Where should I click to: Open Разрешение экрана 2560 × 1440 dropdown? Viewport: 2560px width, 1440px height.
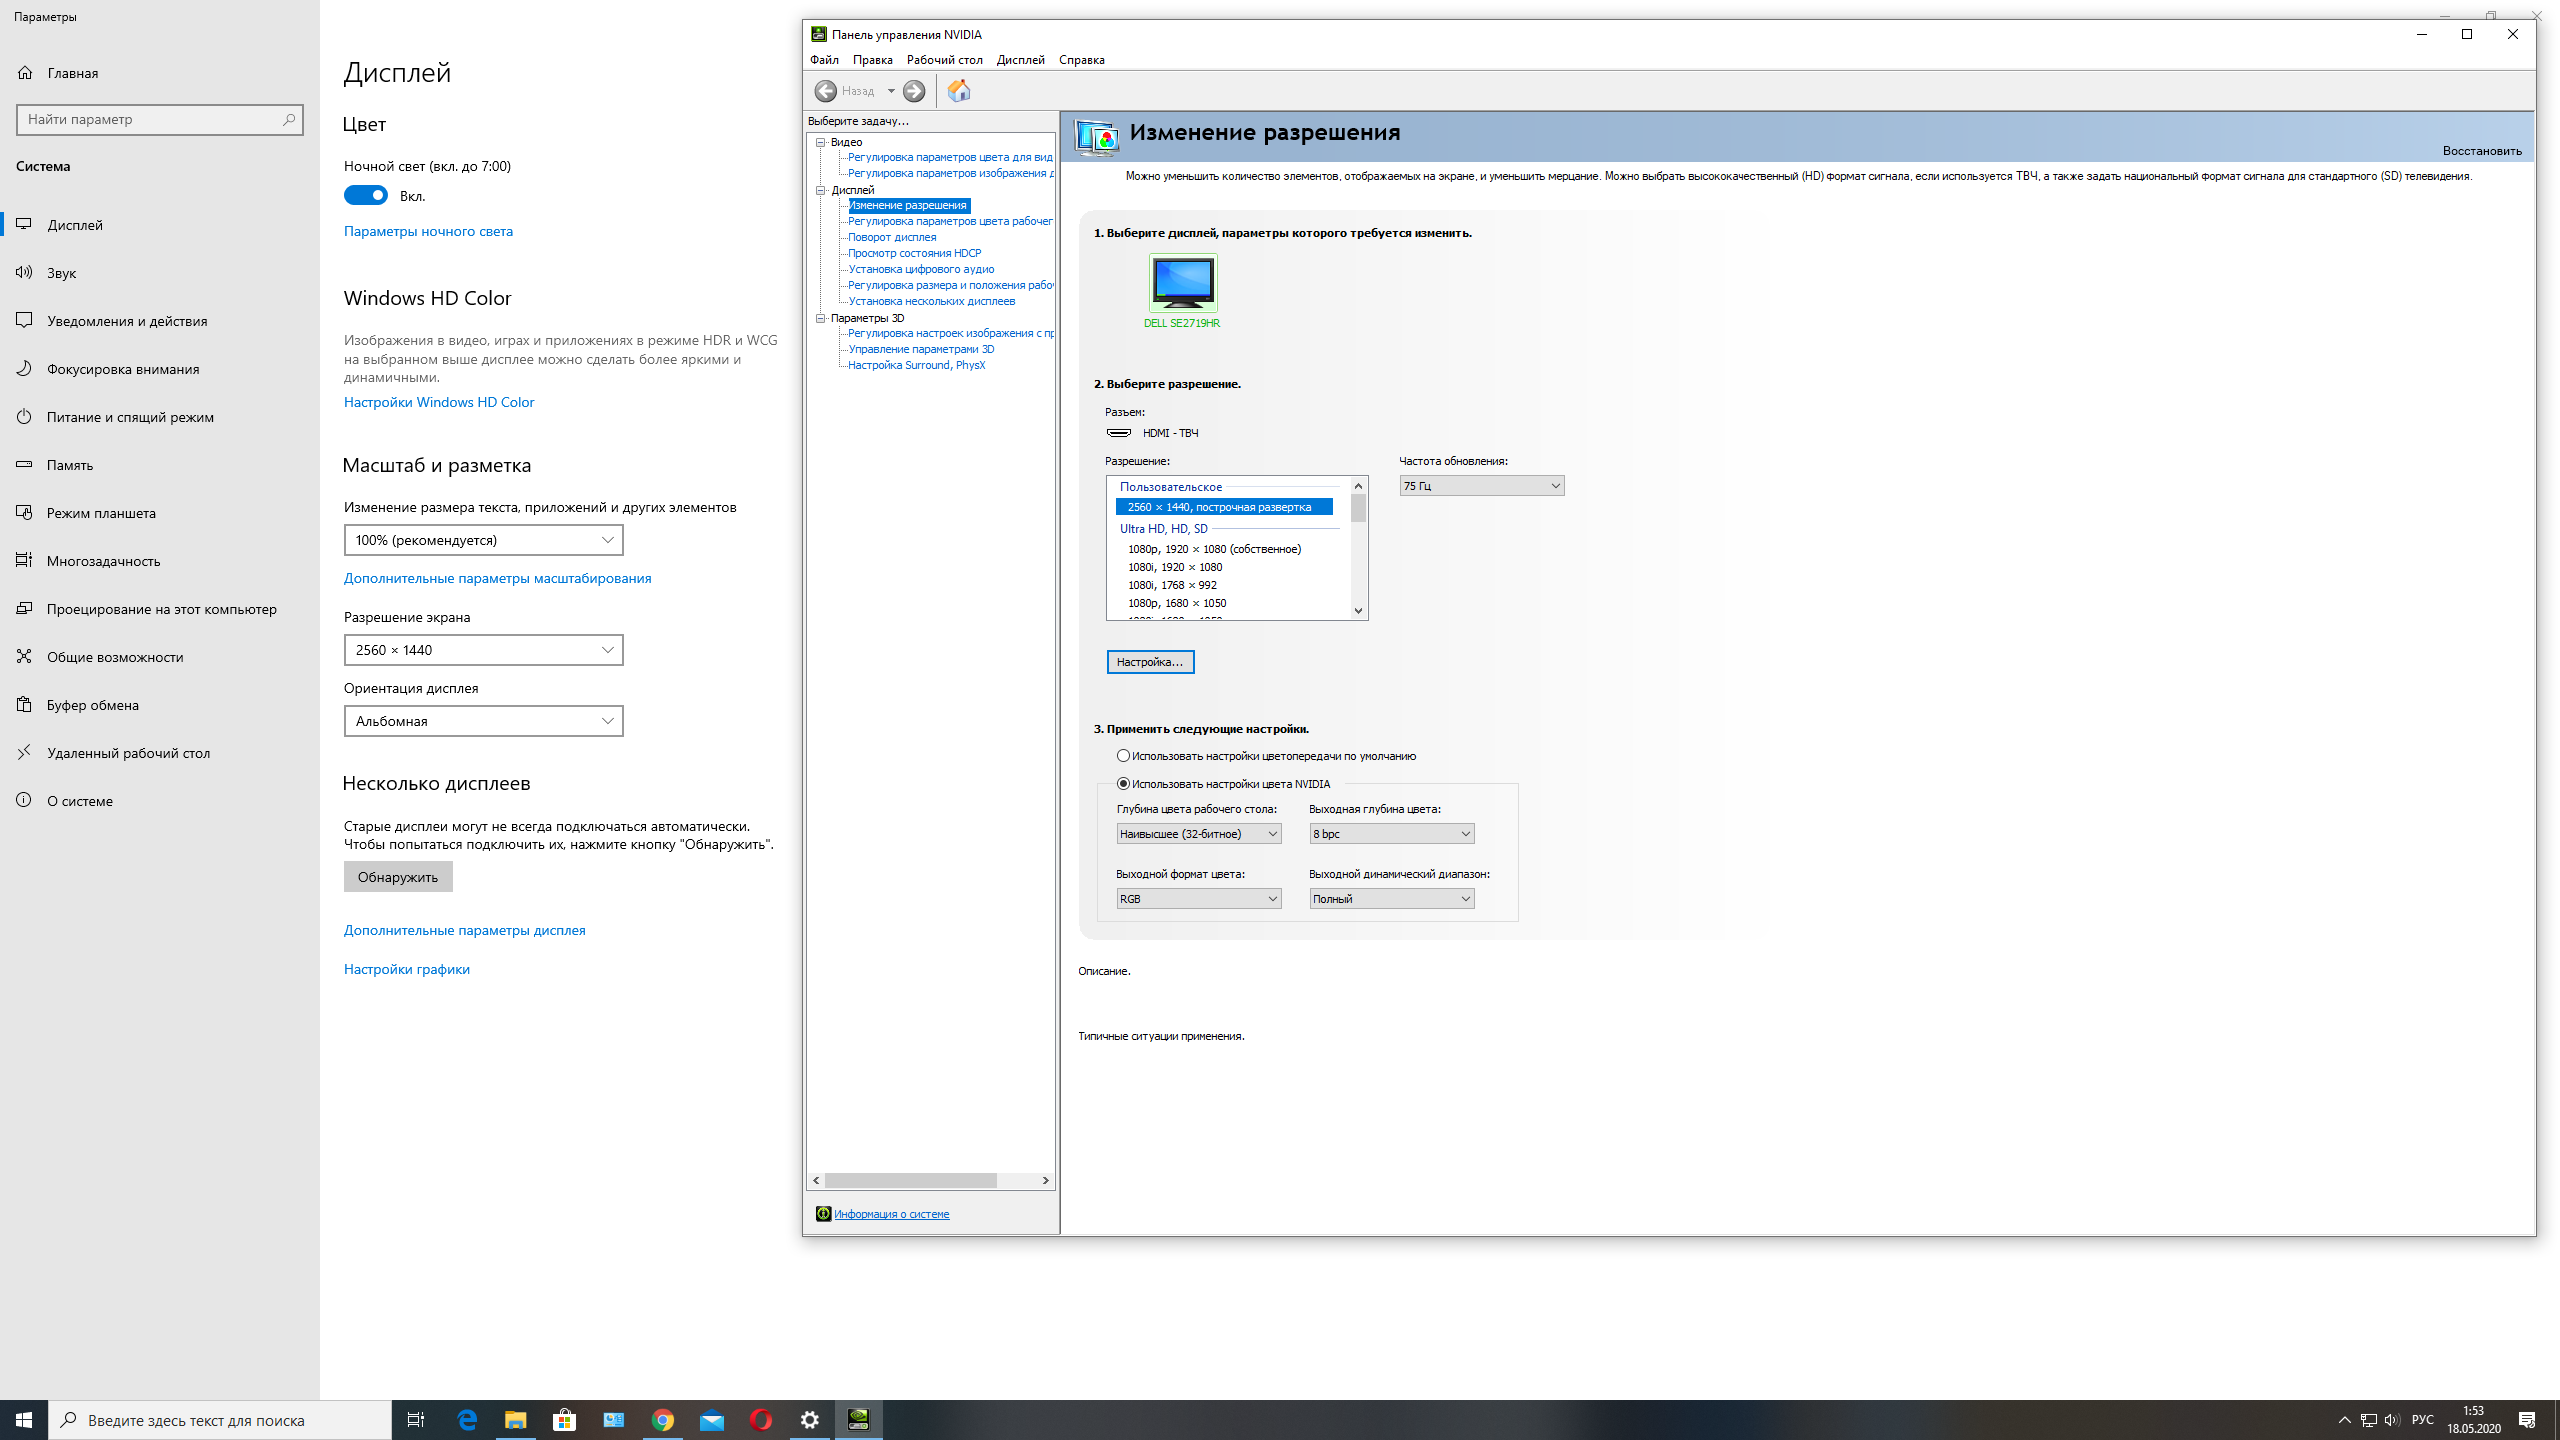pos(483,650)
